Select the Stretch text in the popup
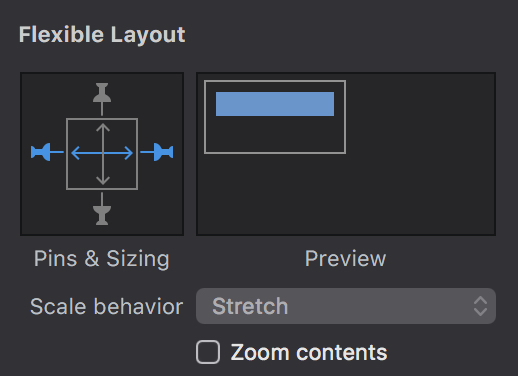This screenshot has height=376, width=518. pos(250,306)
